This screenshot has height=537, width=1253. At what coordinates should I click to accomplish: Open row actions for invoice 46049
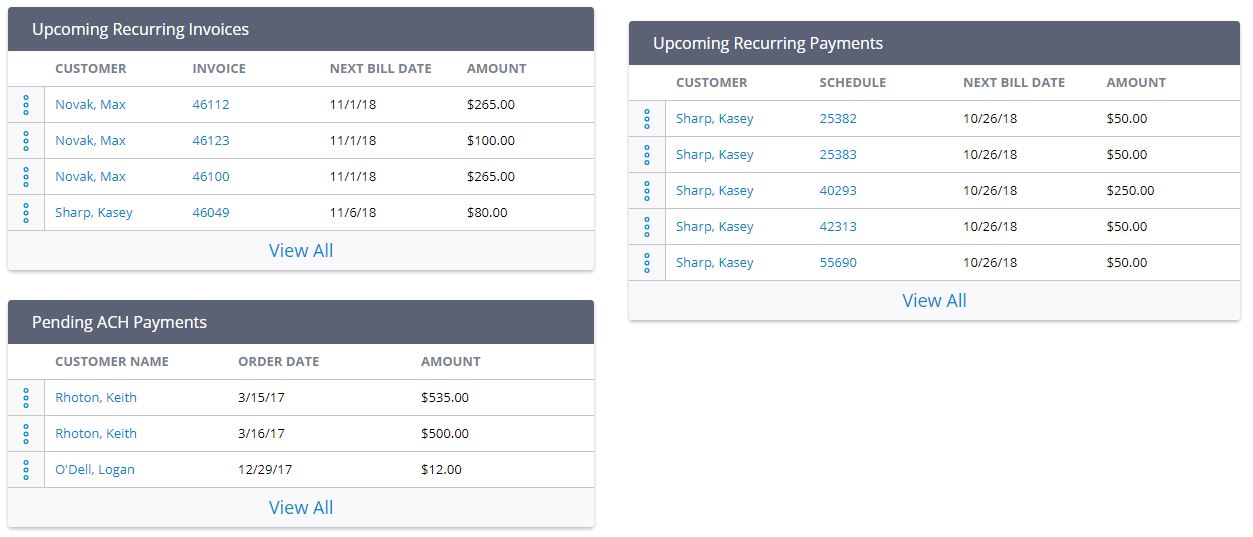tap(26, 213)
